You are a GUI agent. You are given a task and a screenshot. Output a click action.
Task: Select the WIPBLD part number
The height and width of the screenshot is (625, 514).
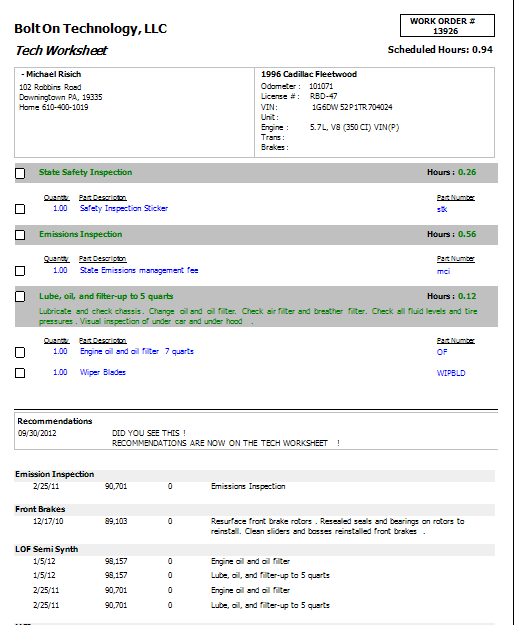click(451, 373)
